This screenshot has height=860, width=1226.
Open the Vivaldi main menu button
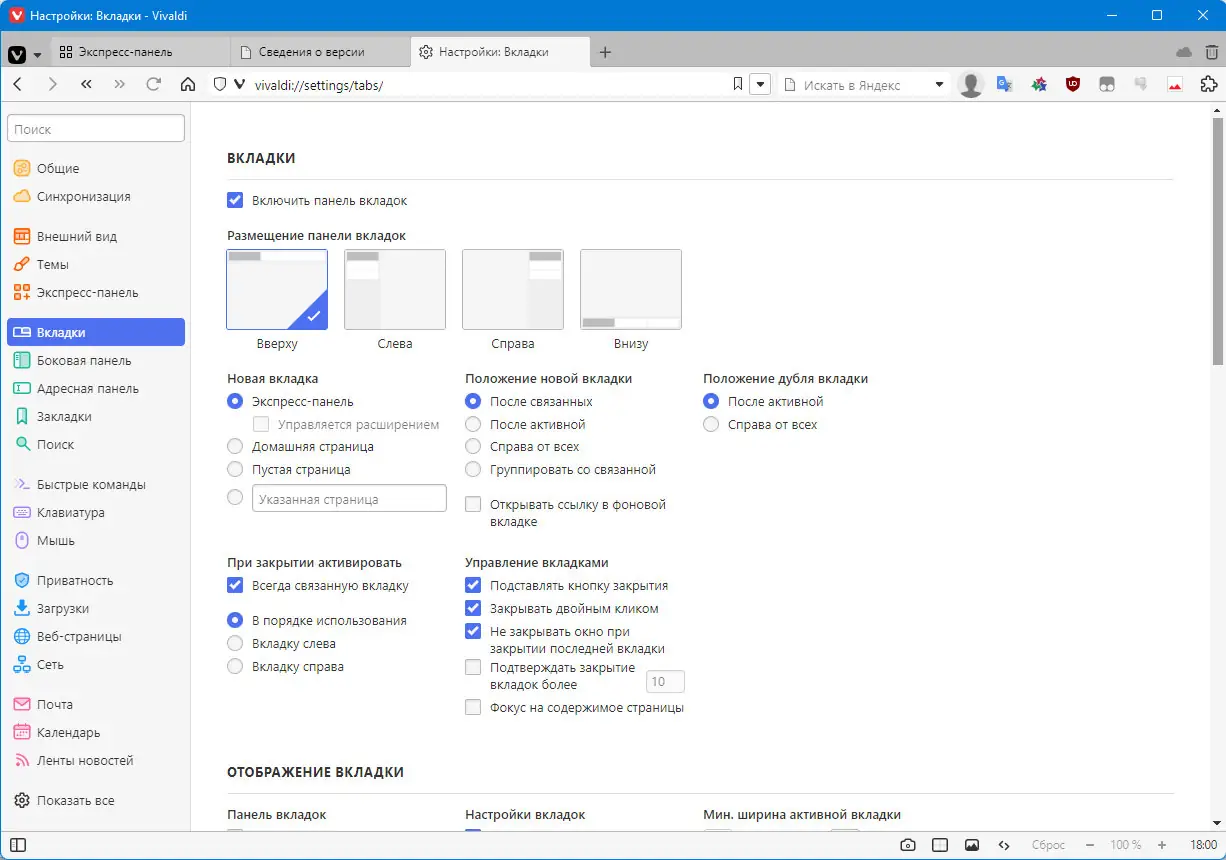17,54
